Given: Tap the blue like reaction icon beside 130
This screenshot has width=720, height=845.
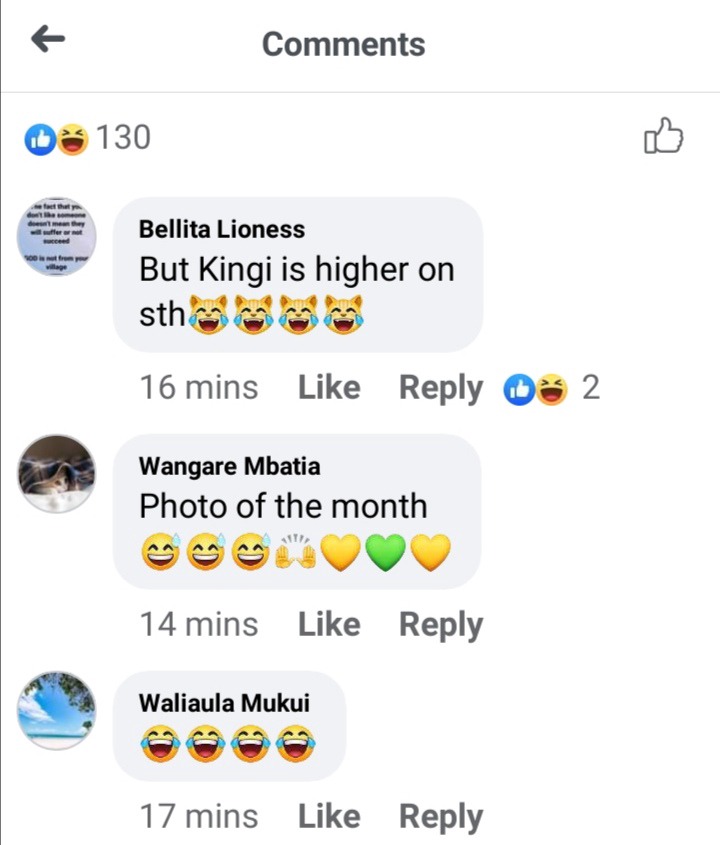Looking at the screenshot, I should tap(40, 140).
